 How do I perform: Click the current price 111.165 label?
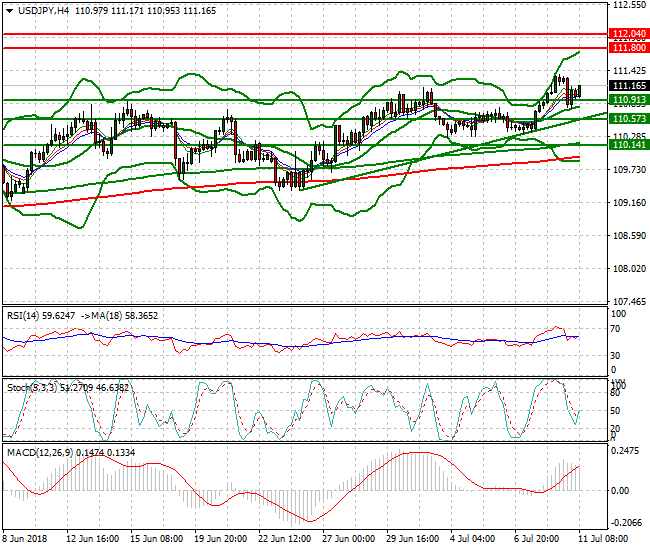tap(628, 86)
